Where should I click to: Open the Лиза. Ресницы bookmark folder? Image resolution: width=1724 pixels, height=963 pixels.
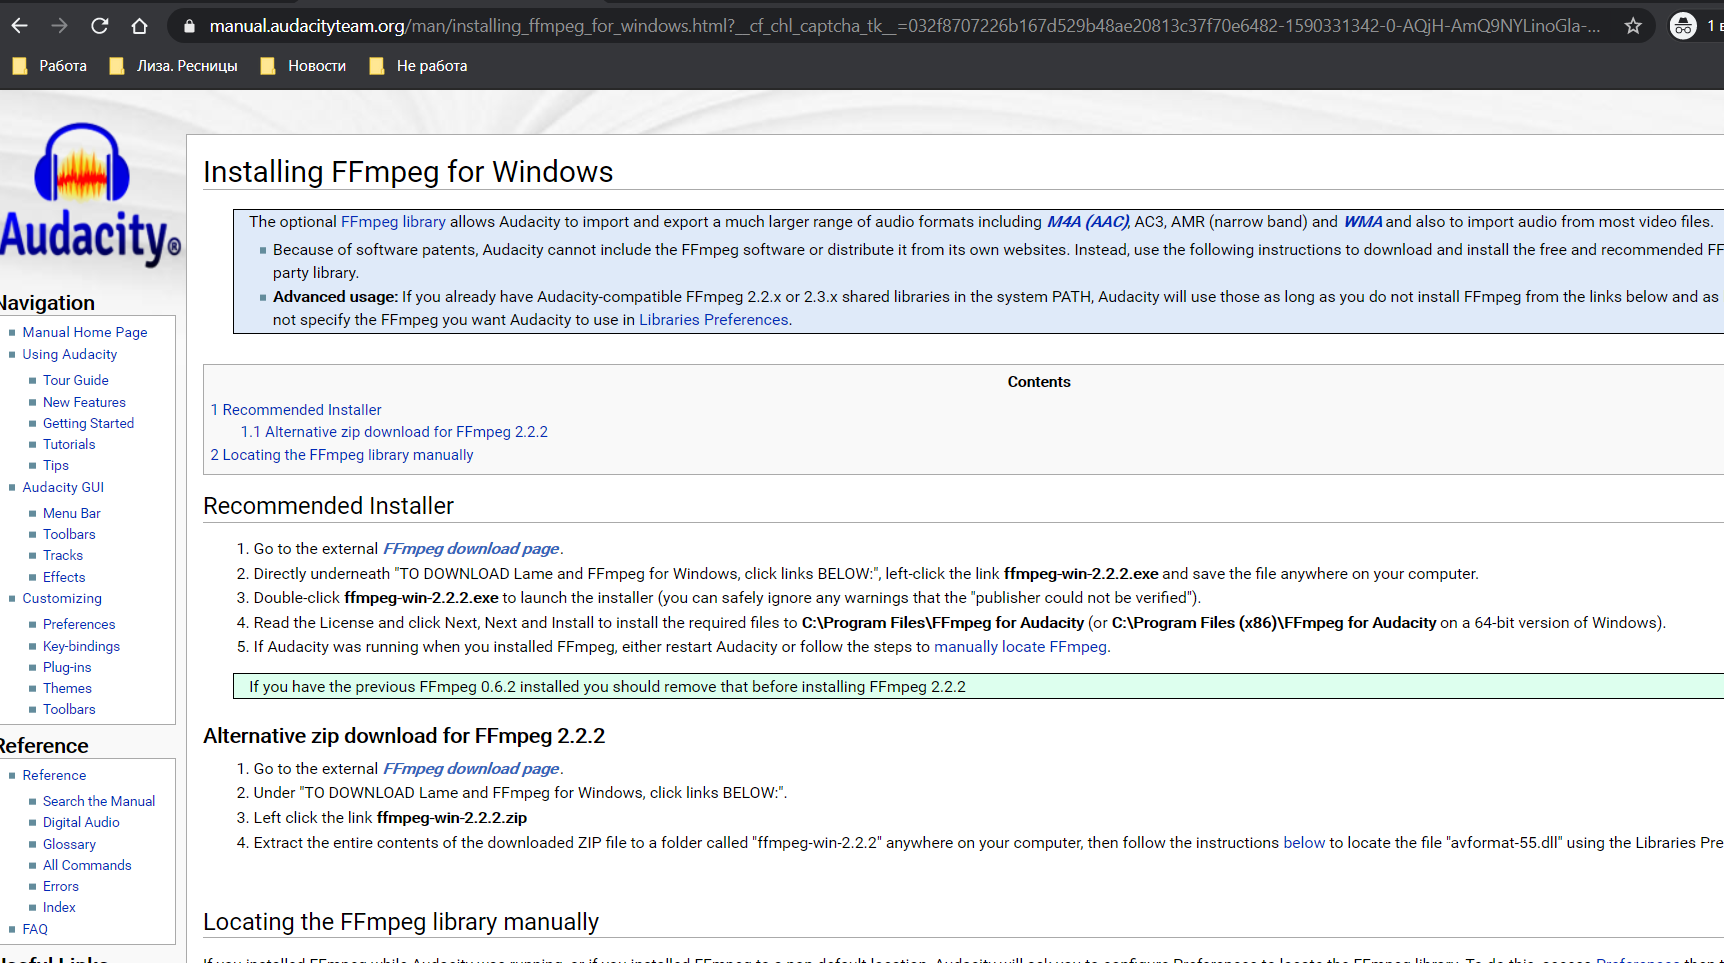pos(174,66)
